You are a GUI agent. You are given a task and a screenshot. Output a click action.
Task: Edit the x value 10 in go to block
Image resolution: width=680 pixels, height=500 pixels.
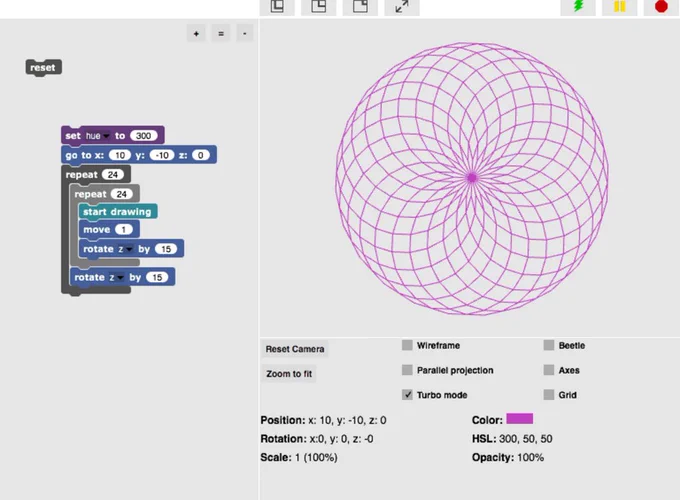[120, 155]
